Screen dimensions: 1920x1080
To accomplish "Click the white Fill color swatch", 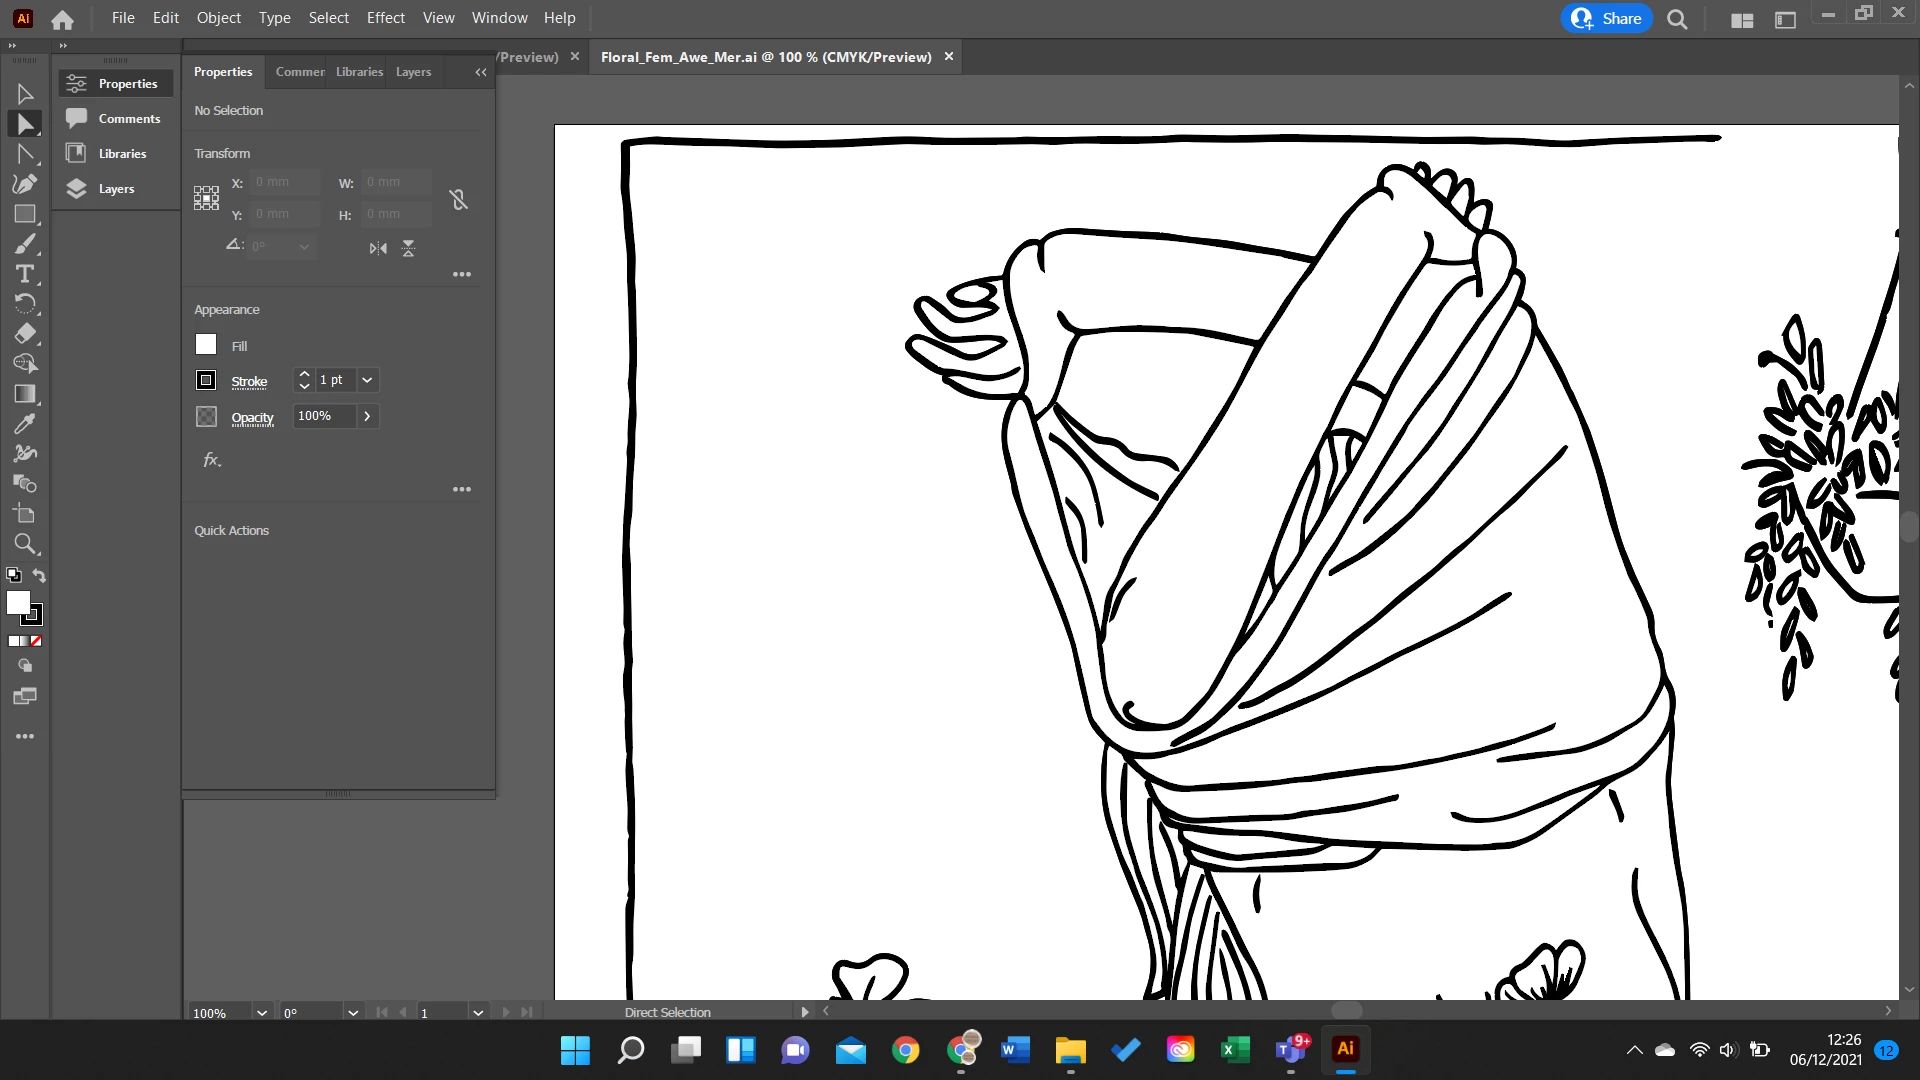I will [x=206, y=345].
